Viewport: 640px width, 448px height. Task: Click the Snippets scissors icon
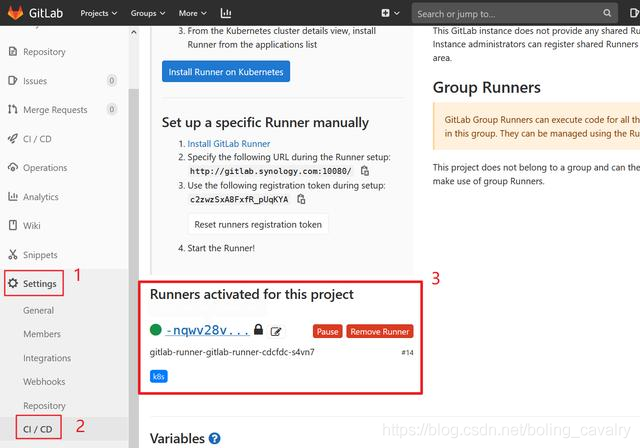click(x=13, y=254)
